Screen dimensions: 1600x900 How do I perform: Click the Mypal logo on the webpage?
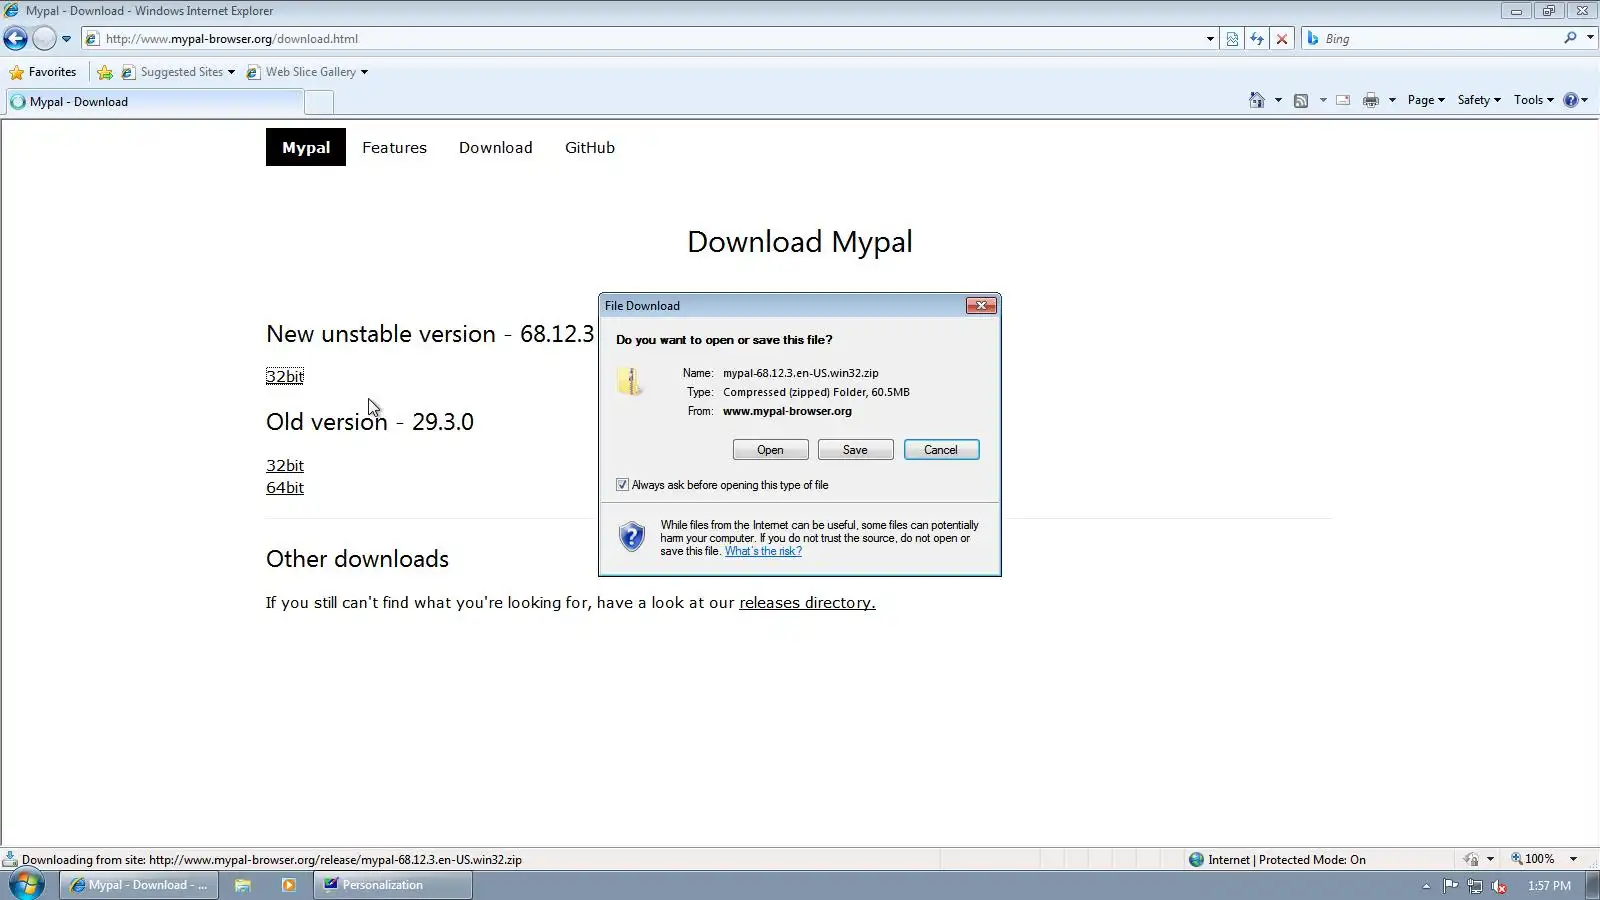point(306,147)
